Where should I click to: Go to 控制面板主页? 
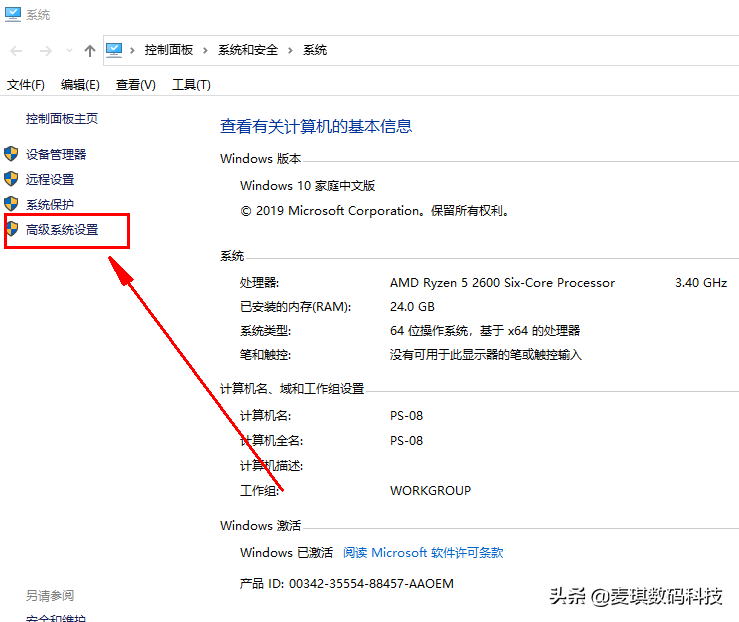coord(62,119)
